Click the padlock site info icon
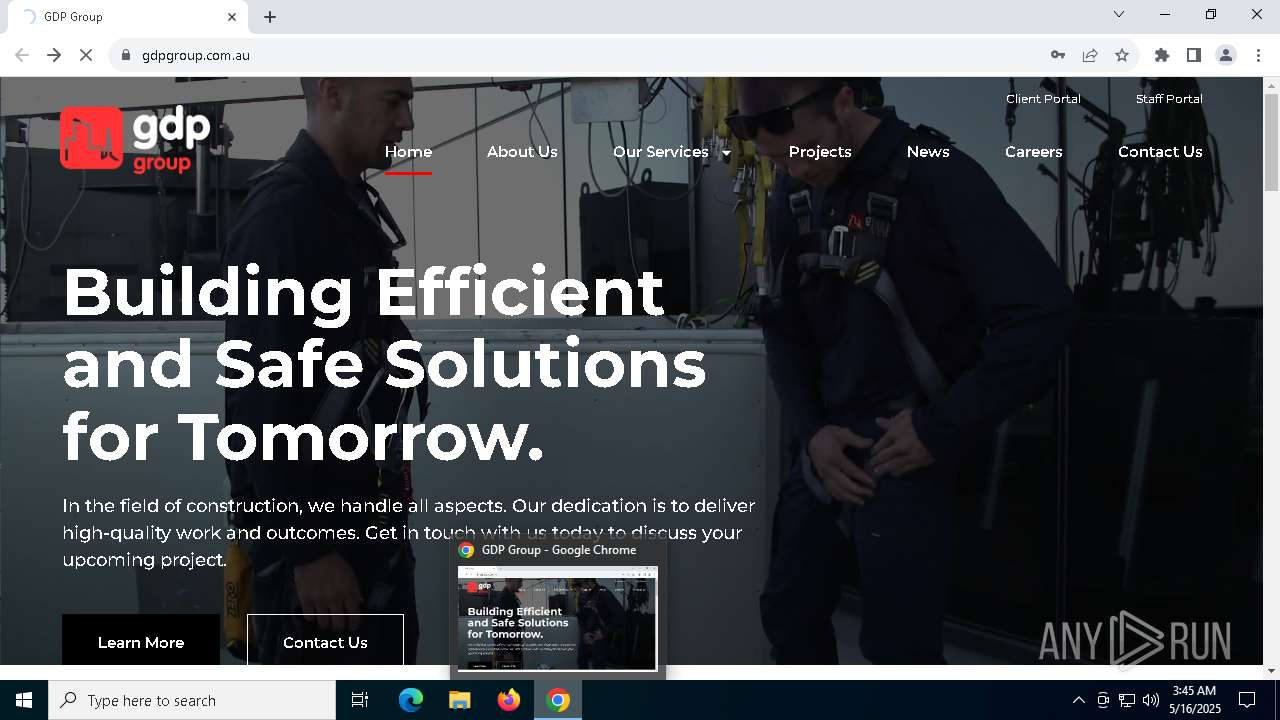The image size is (1280, 720). 126,55
